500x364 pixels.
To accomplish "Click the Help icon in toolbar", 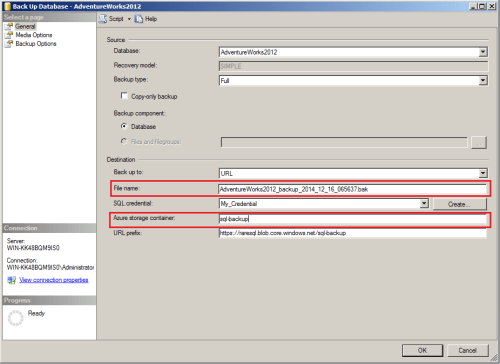I will [x=139, y=19].
